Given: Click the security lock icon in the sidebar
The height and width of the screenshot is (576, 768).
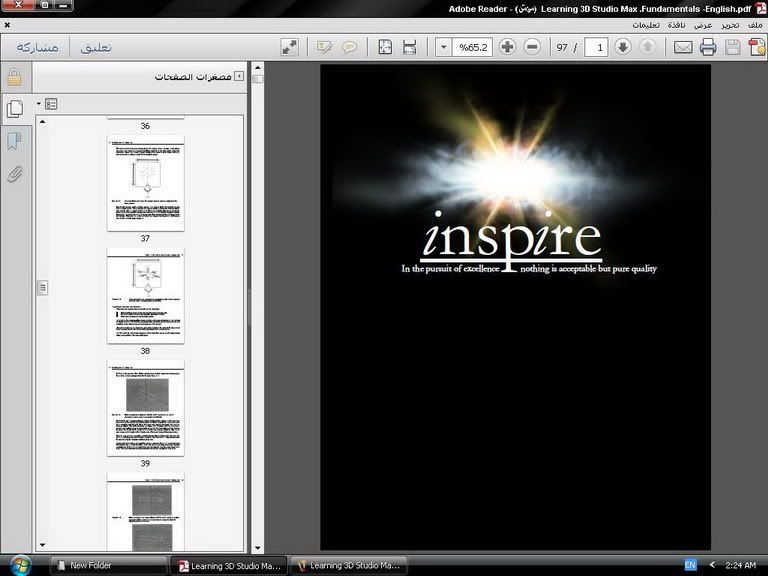Looking at the screenshot, I should click(x=15, y=77).
